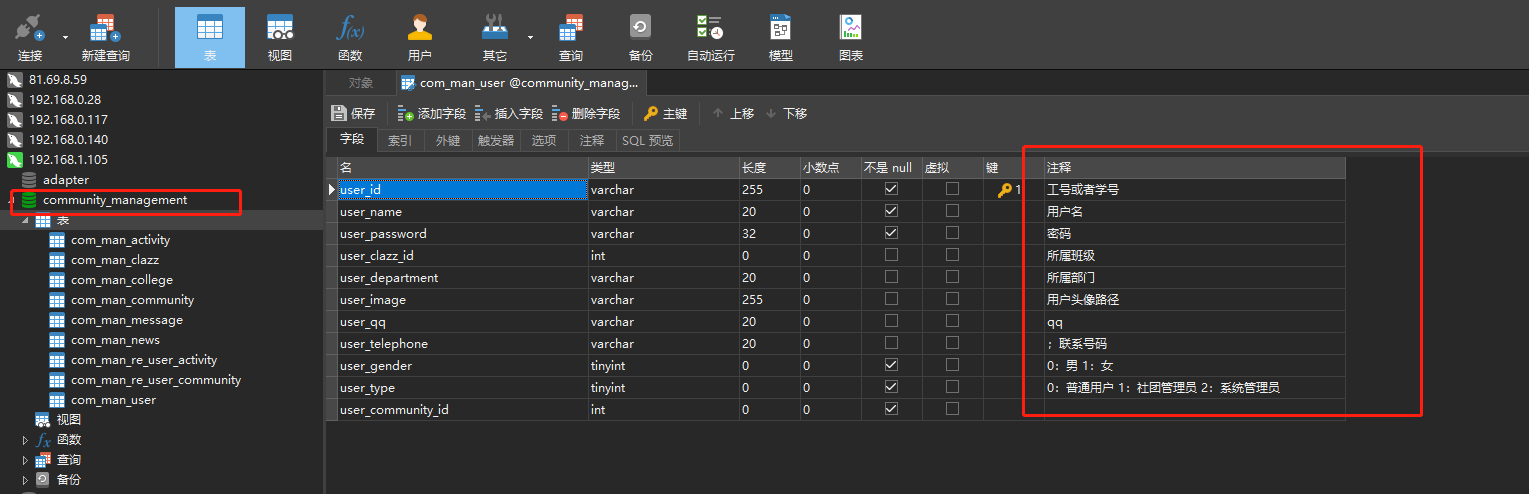The width and height of the screenshot is (1529, 494).
Task: Switch to the SQL 预览 tab
Action: point(648,141)
